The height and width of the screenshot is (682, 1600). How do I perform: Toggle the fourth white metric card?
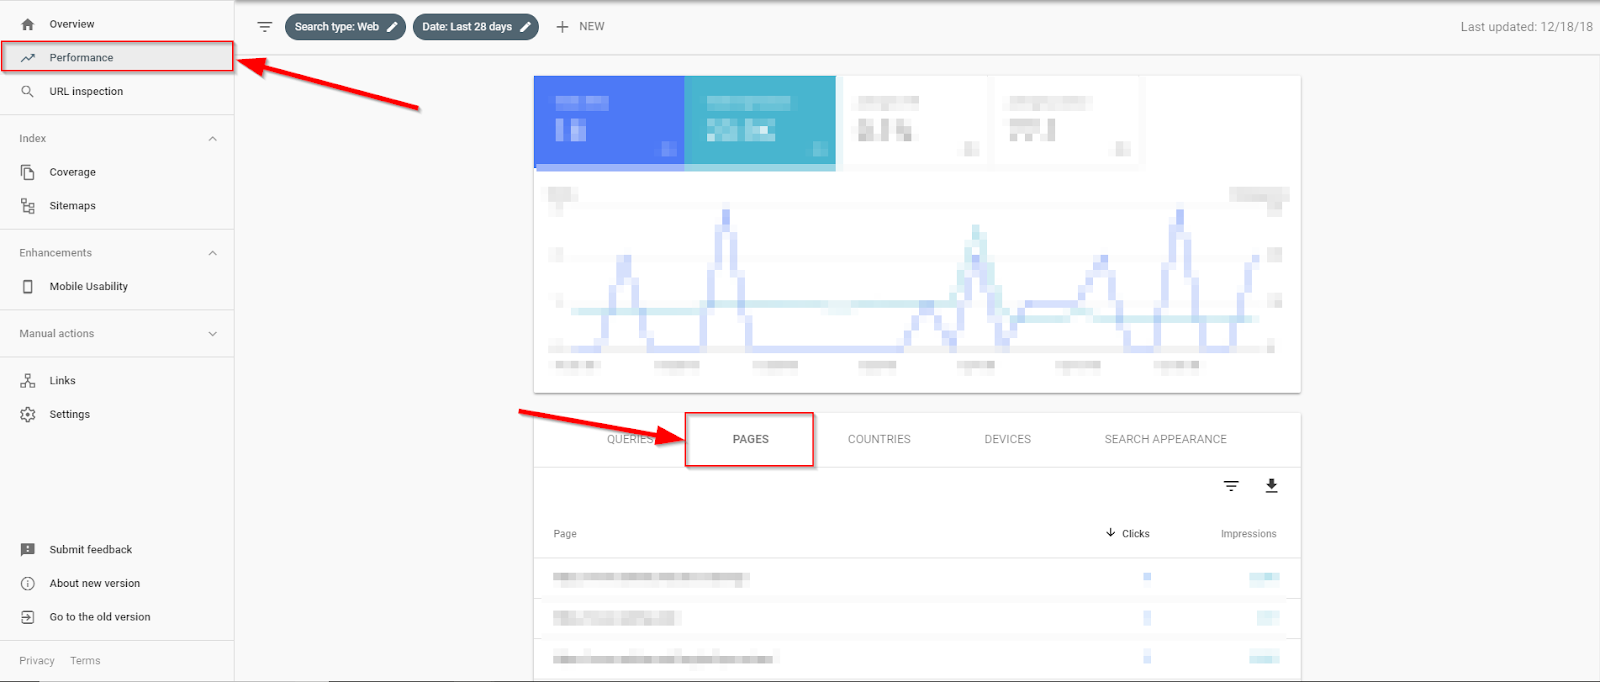coord(1067,120)
